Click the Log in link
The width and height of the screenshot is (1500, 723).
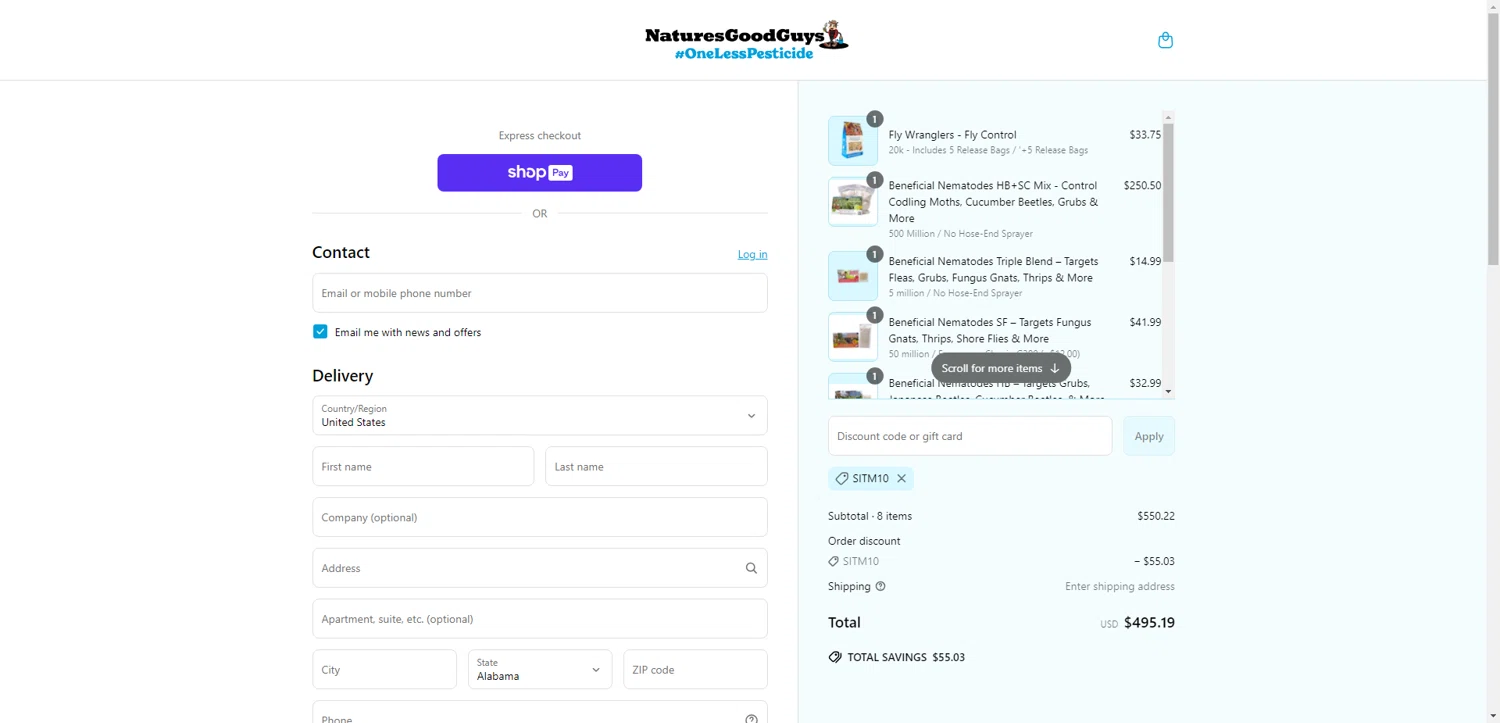[x=752, y=254]
